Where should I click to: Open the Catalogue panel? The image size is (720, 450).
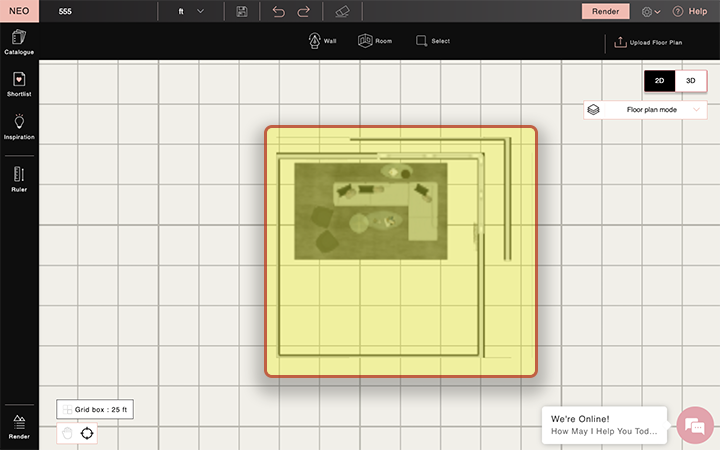(x=19, y=41)
